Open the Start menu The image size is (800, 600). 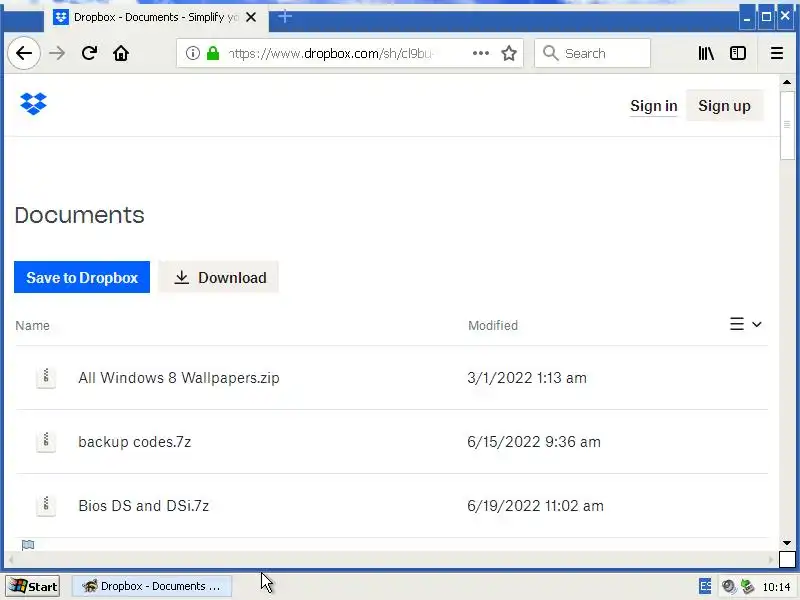(x=33, y=586)
